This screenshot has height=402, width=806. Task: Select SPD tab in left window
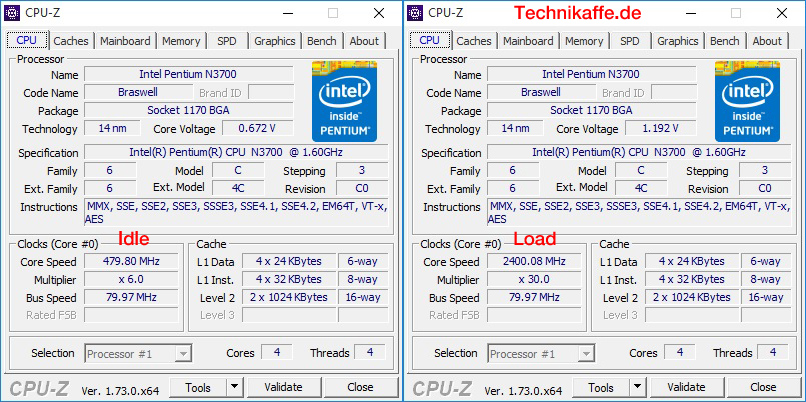point(227,41)
